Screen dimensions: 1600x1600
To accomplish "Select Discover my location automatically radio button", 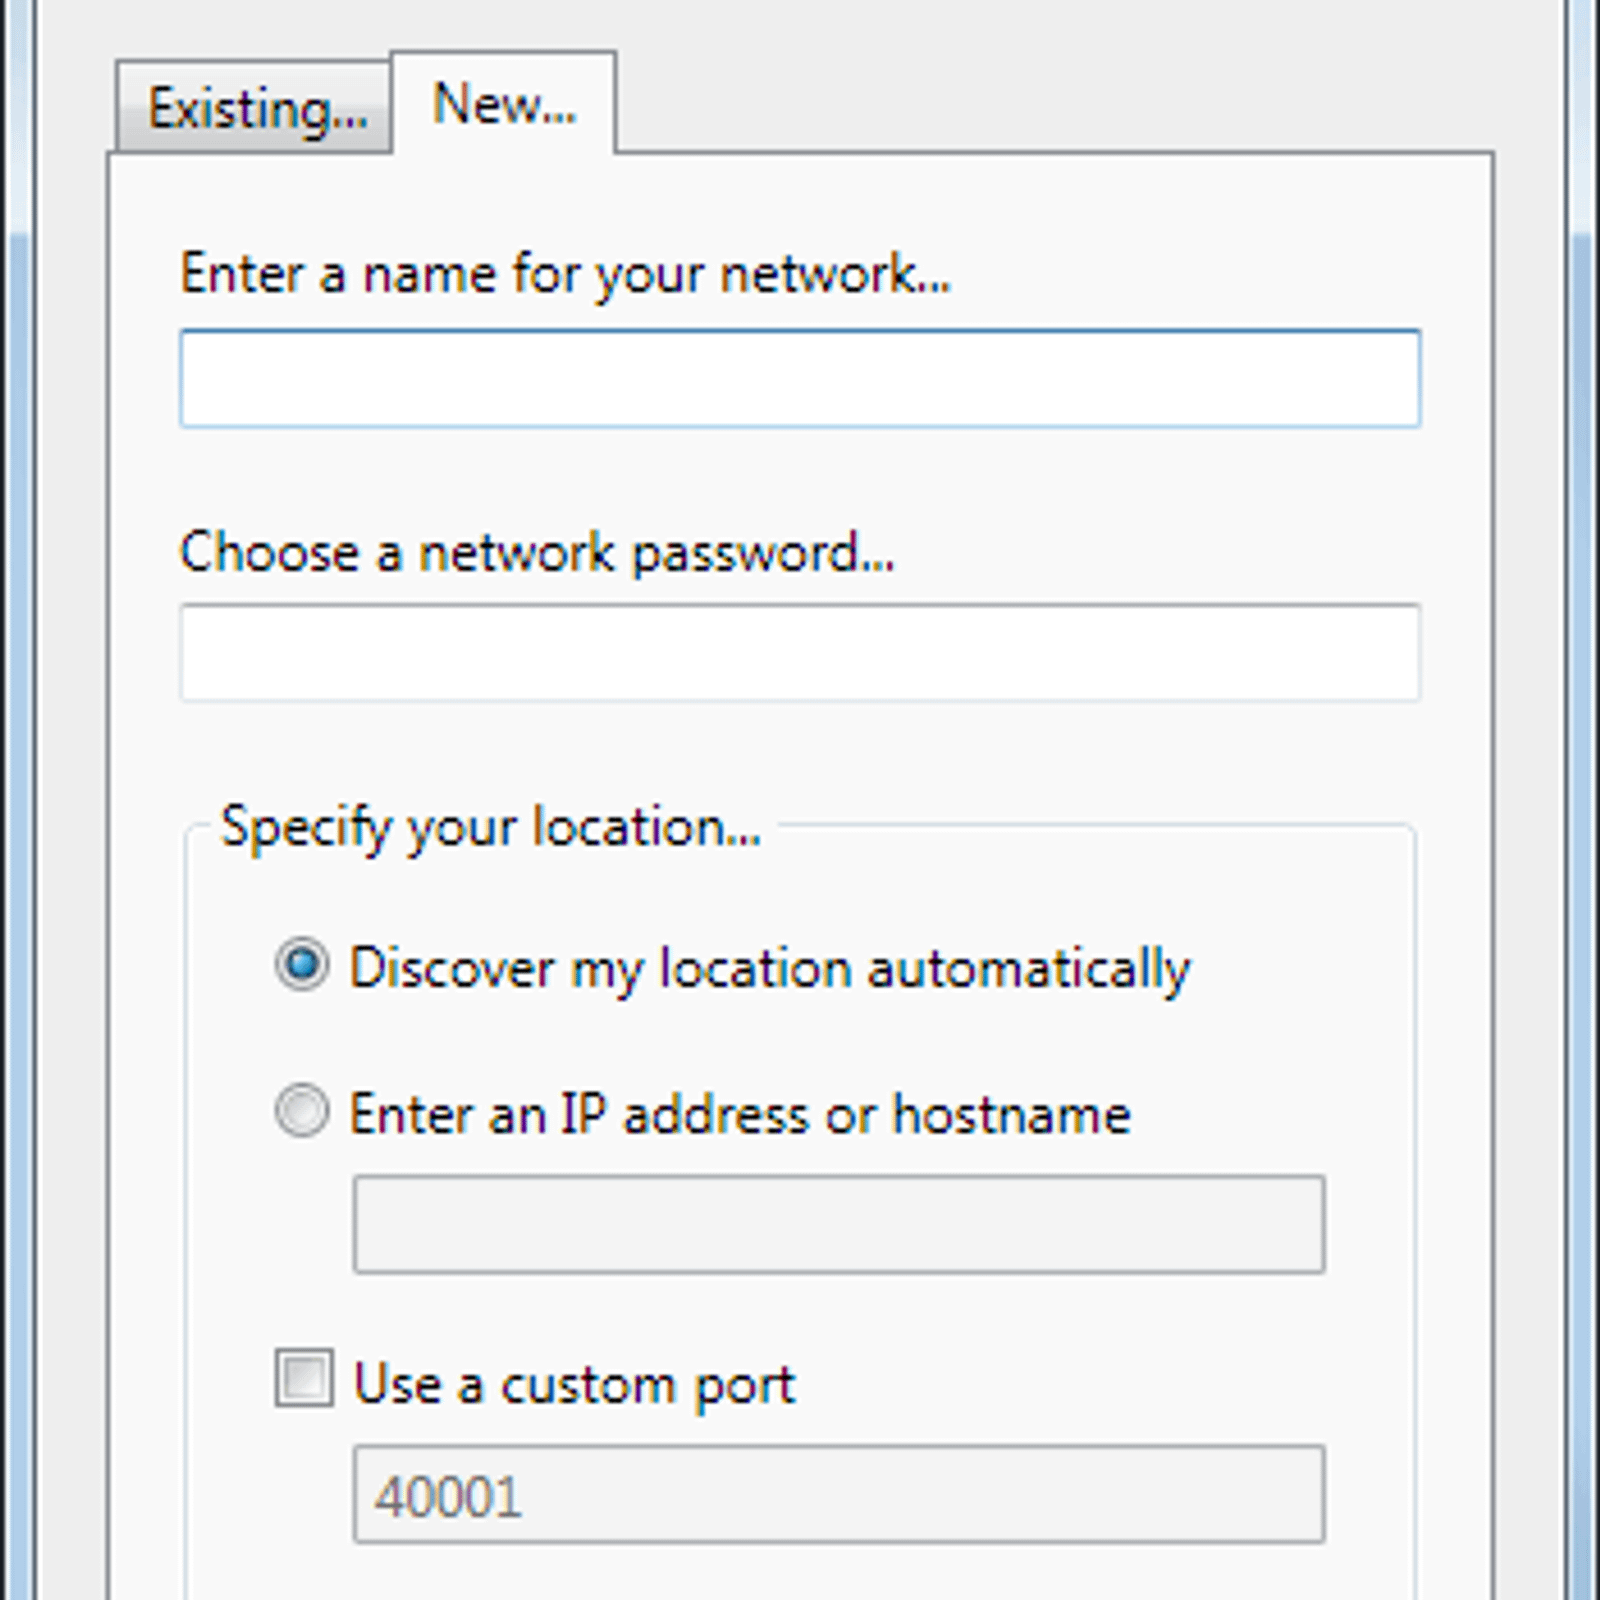I will pyautogui.click(x=302, y=965).
